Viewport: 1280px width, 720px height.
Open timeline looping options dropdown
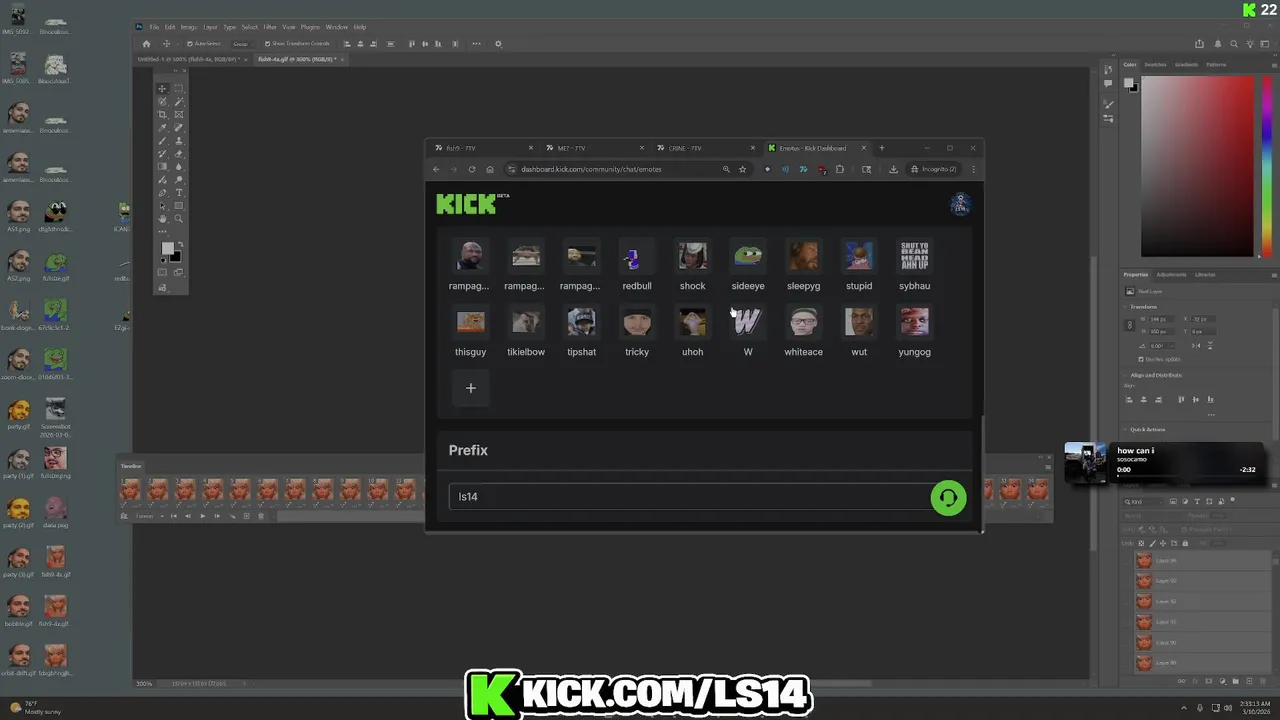coord(150,516)
